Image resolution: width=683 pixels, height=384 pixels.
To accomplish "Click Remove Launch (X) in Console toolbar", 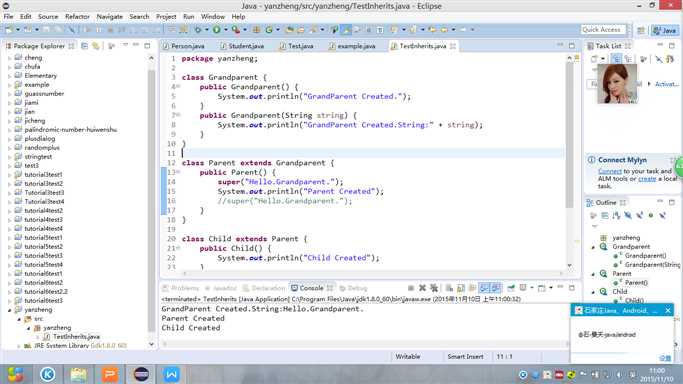I will (x=422, y=288).
